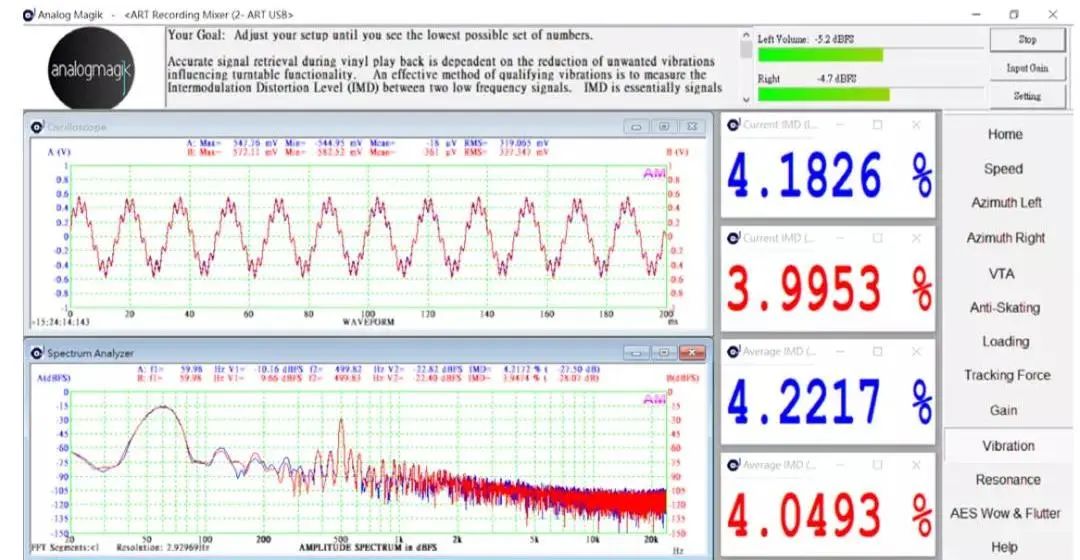Maximize the red Average IMD readout window
The width and height of the screenshot is (1080, 560).
click(x=877, y=464)
